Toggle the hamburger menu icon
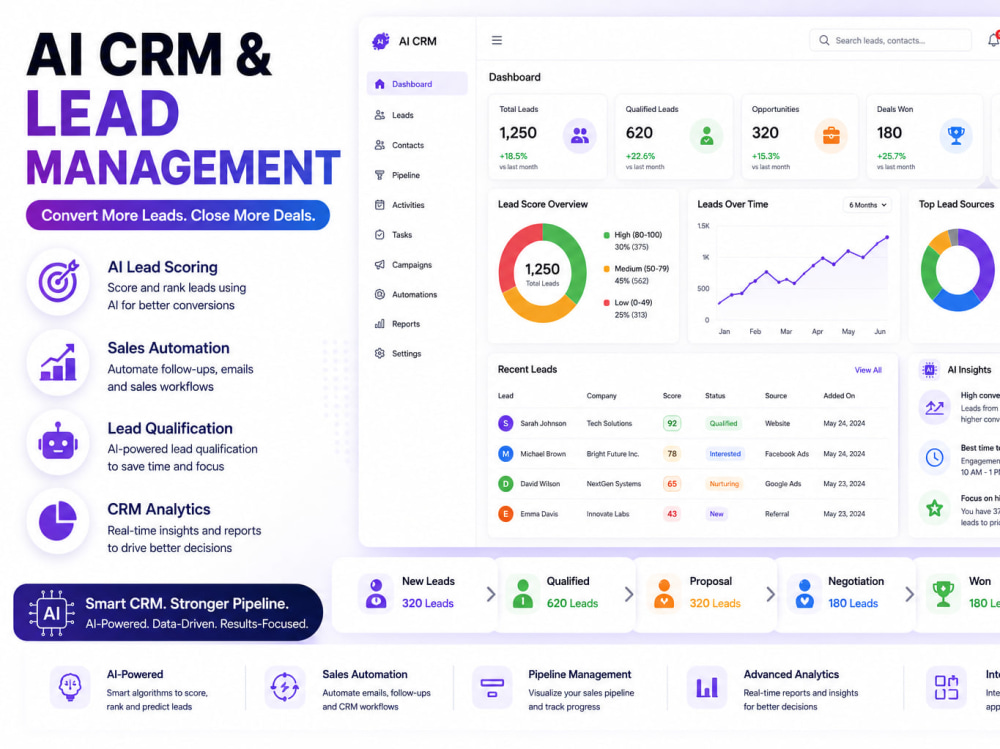Screen dimensions: 1000x749 click(497, 40)
